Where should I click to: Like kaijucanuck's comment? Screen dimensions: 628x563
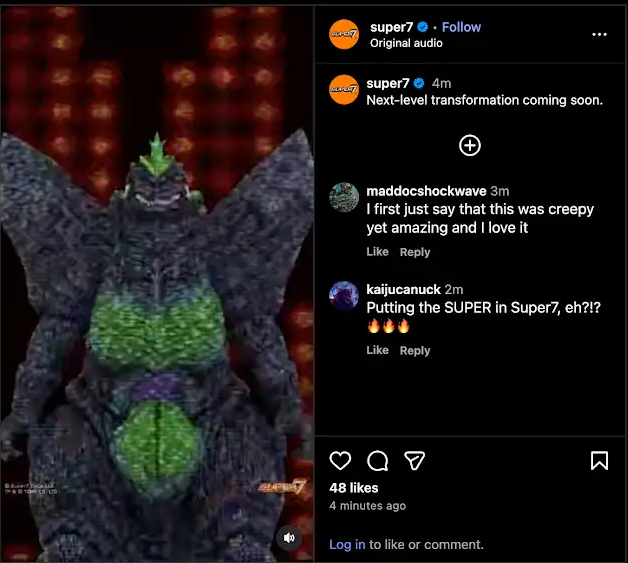[377, 350]
